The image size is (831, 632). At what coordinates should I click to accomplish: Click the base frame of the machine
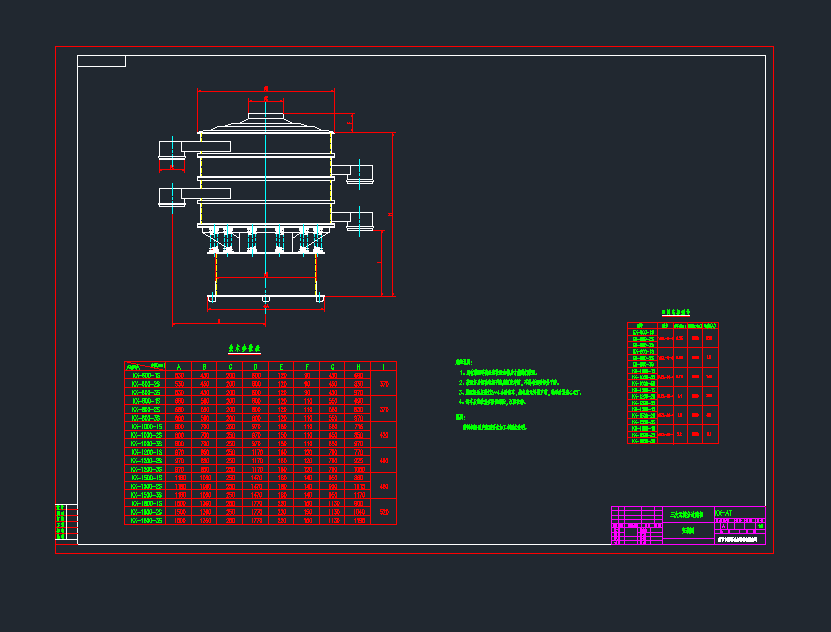(x=264, y=298)
